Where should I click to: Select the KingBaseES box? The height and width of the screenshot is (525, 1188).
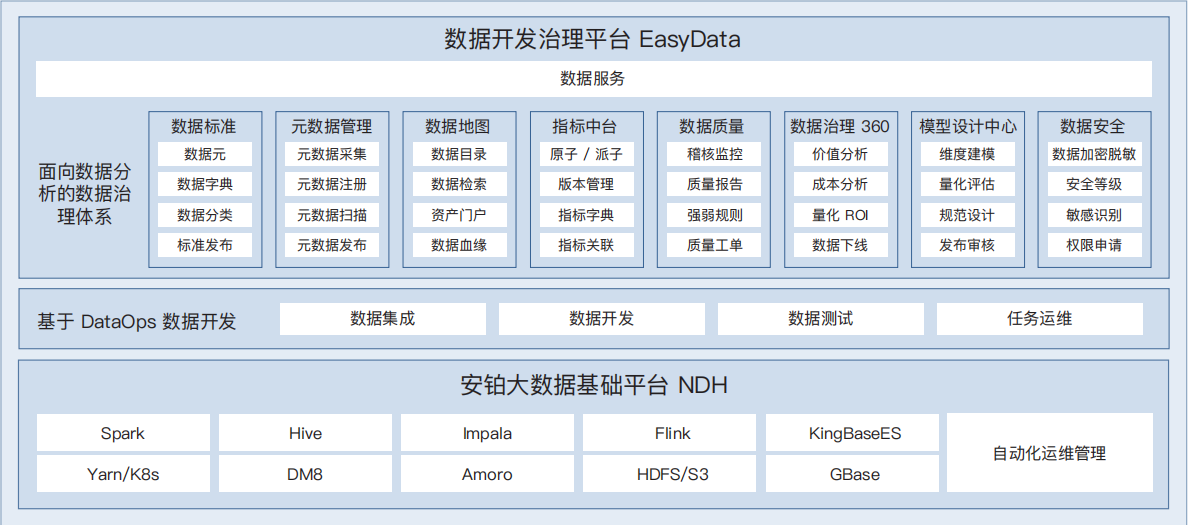852,433
